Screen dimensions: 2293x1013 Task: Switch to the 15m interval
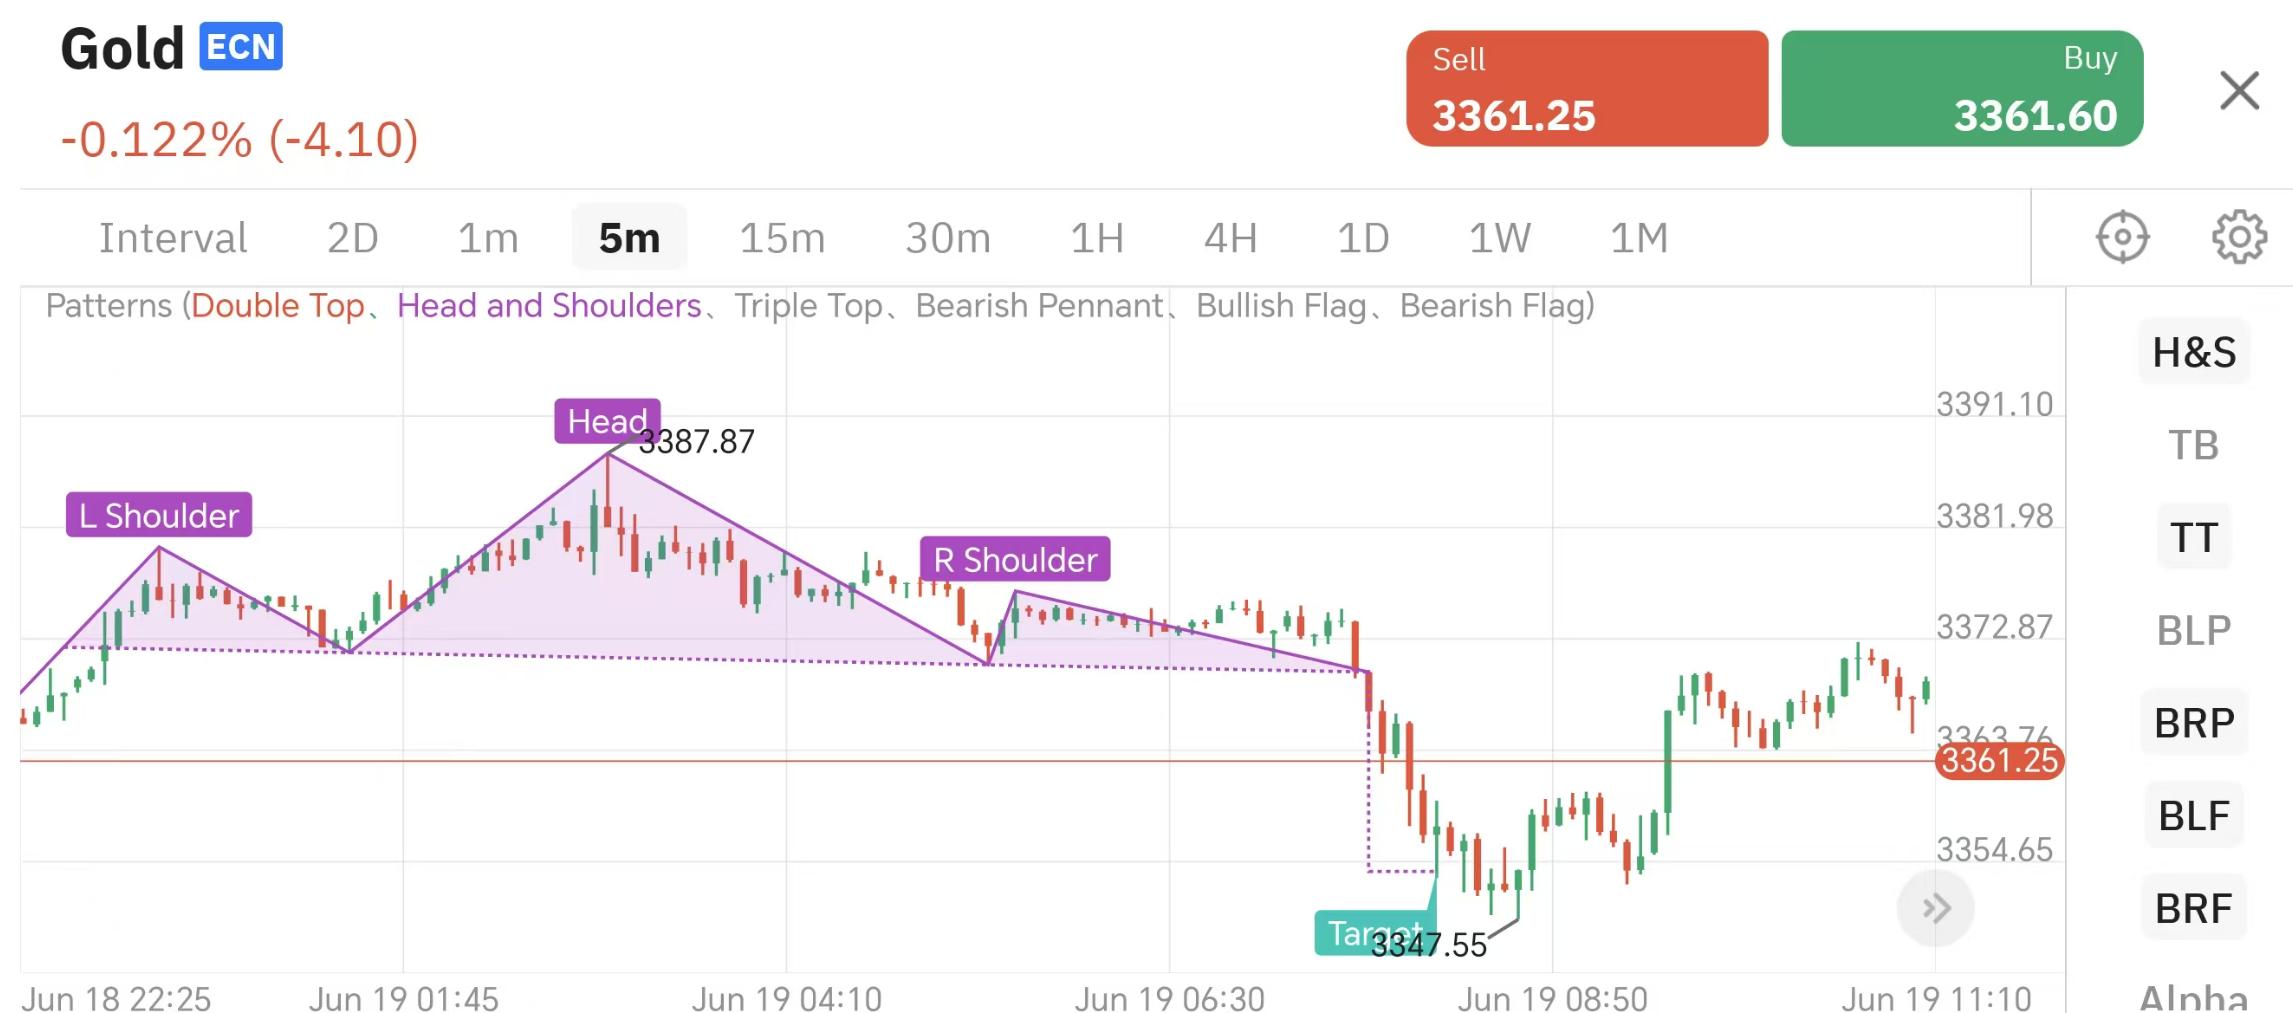tap(782, 238)
